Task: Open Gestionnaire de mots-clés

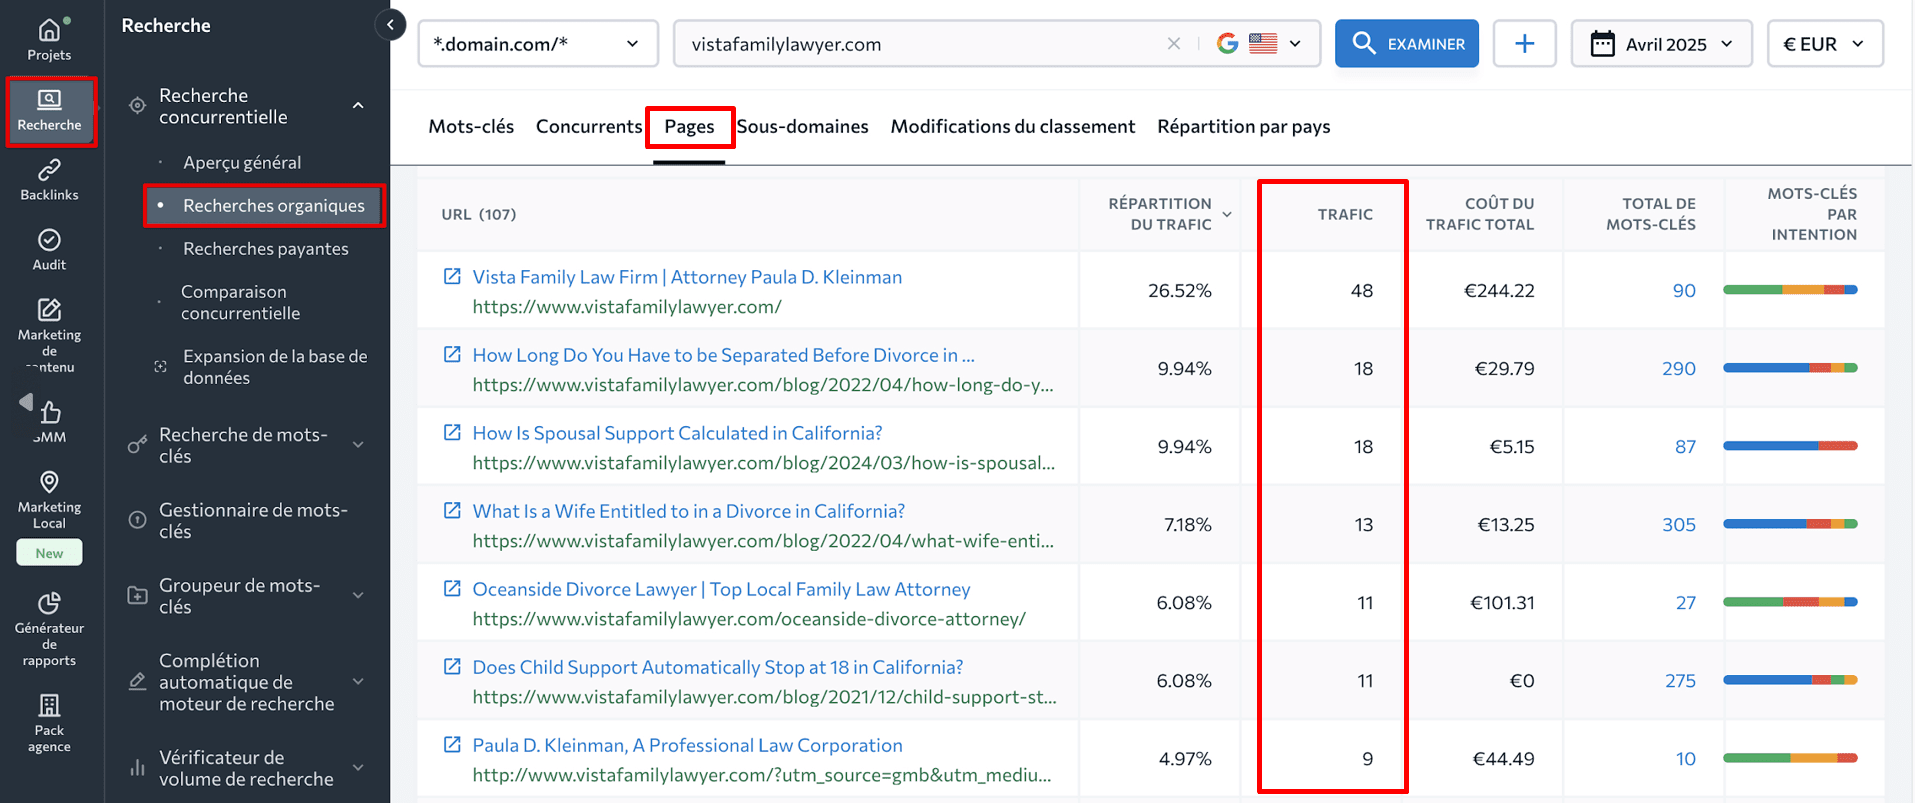Action: (253, 521)
